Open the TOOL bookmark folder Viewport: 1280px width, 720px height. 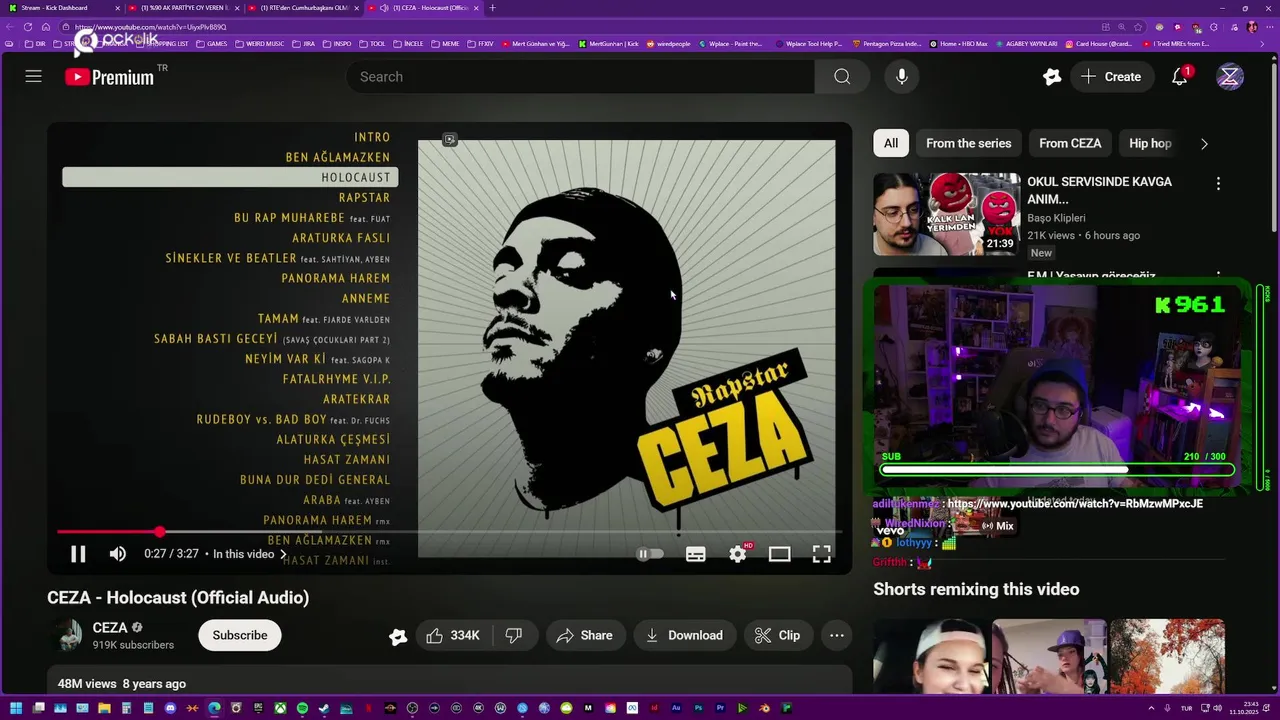(372, 44)
